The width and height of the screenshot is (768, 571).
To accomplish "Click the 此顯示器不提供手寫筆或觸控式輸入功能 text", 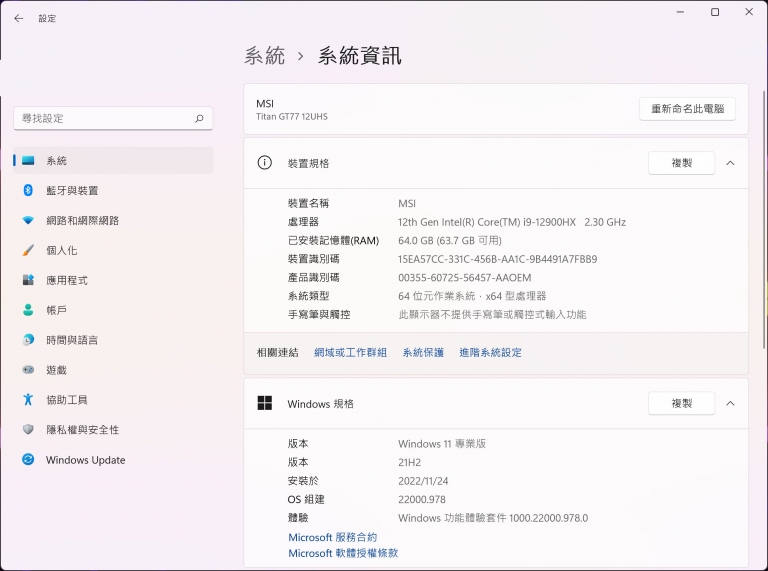I will [492, 314].
